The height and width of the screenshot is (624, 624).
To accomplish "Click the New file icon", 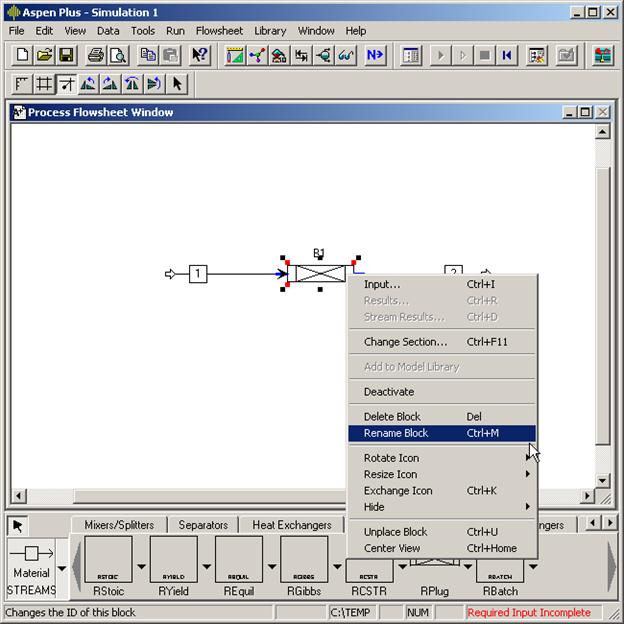I will 22,56.
